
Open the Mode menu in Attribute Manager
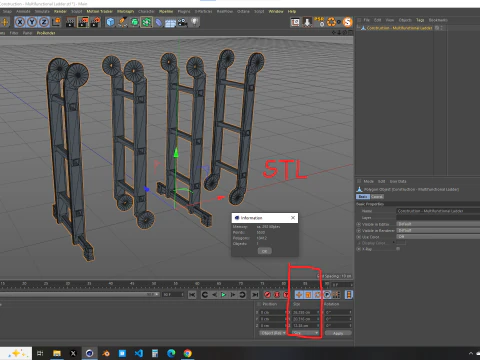click(368, 181)
